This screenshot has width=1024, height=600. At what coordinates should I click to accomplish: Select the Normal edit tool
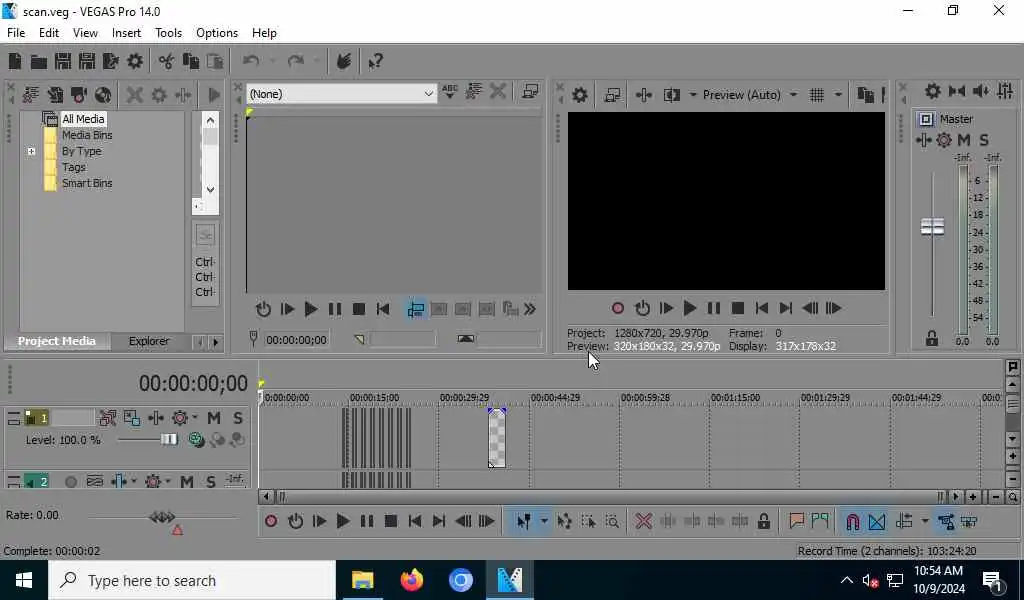(523, 522)
